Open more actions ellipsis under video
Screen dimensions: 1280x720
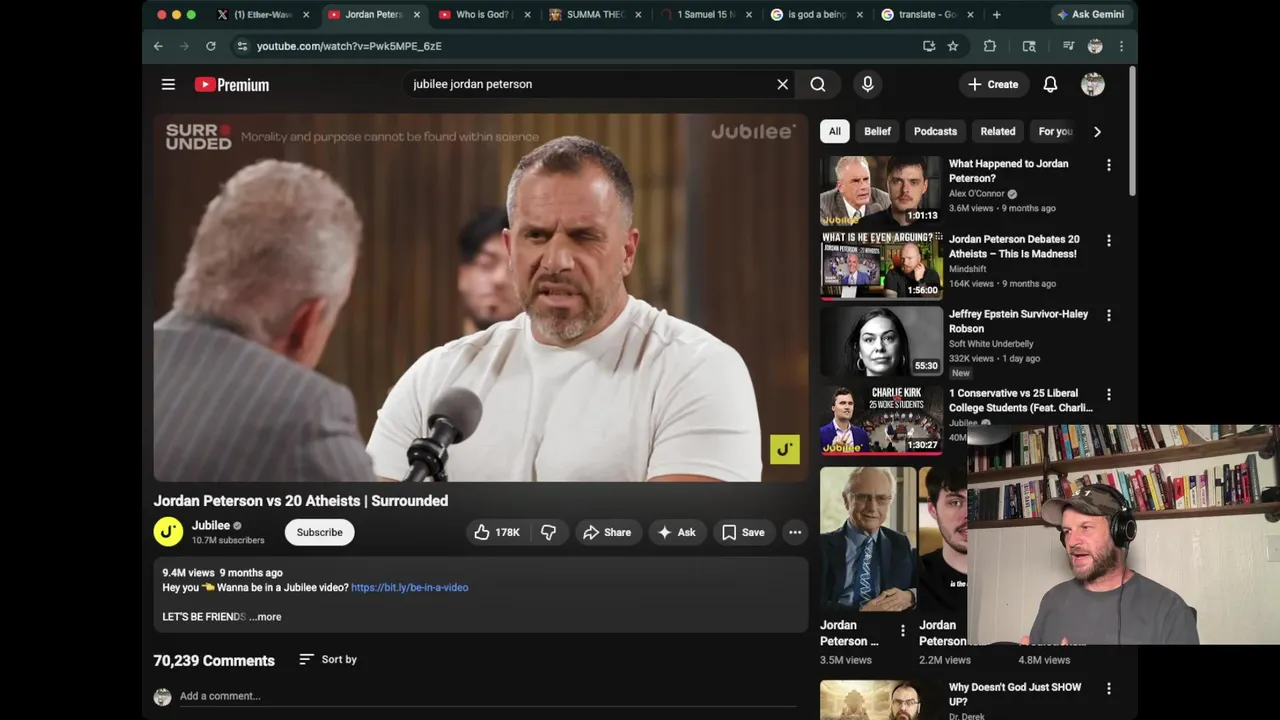coord(795,532)
